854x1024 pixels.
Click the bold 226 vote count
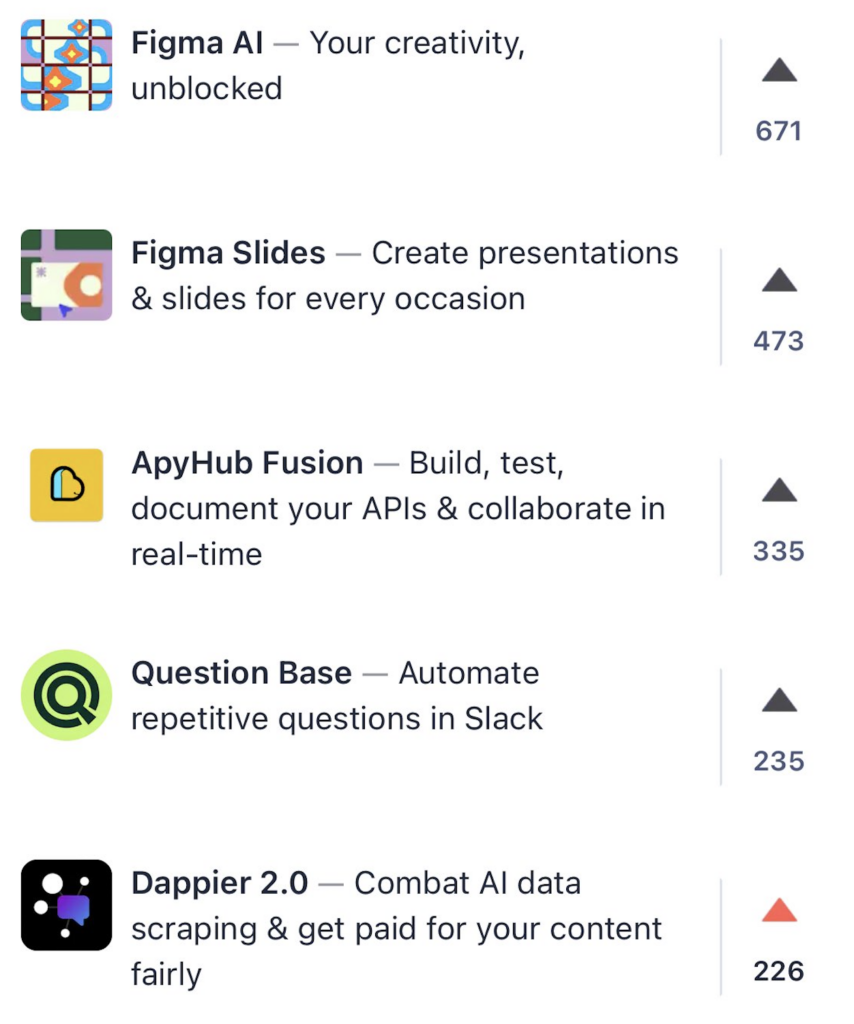pos(779,971)
